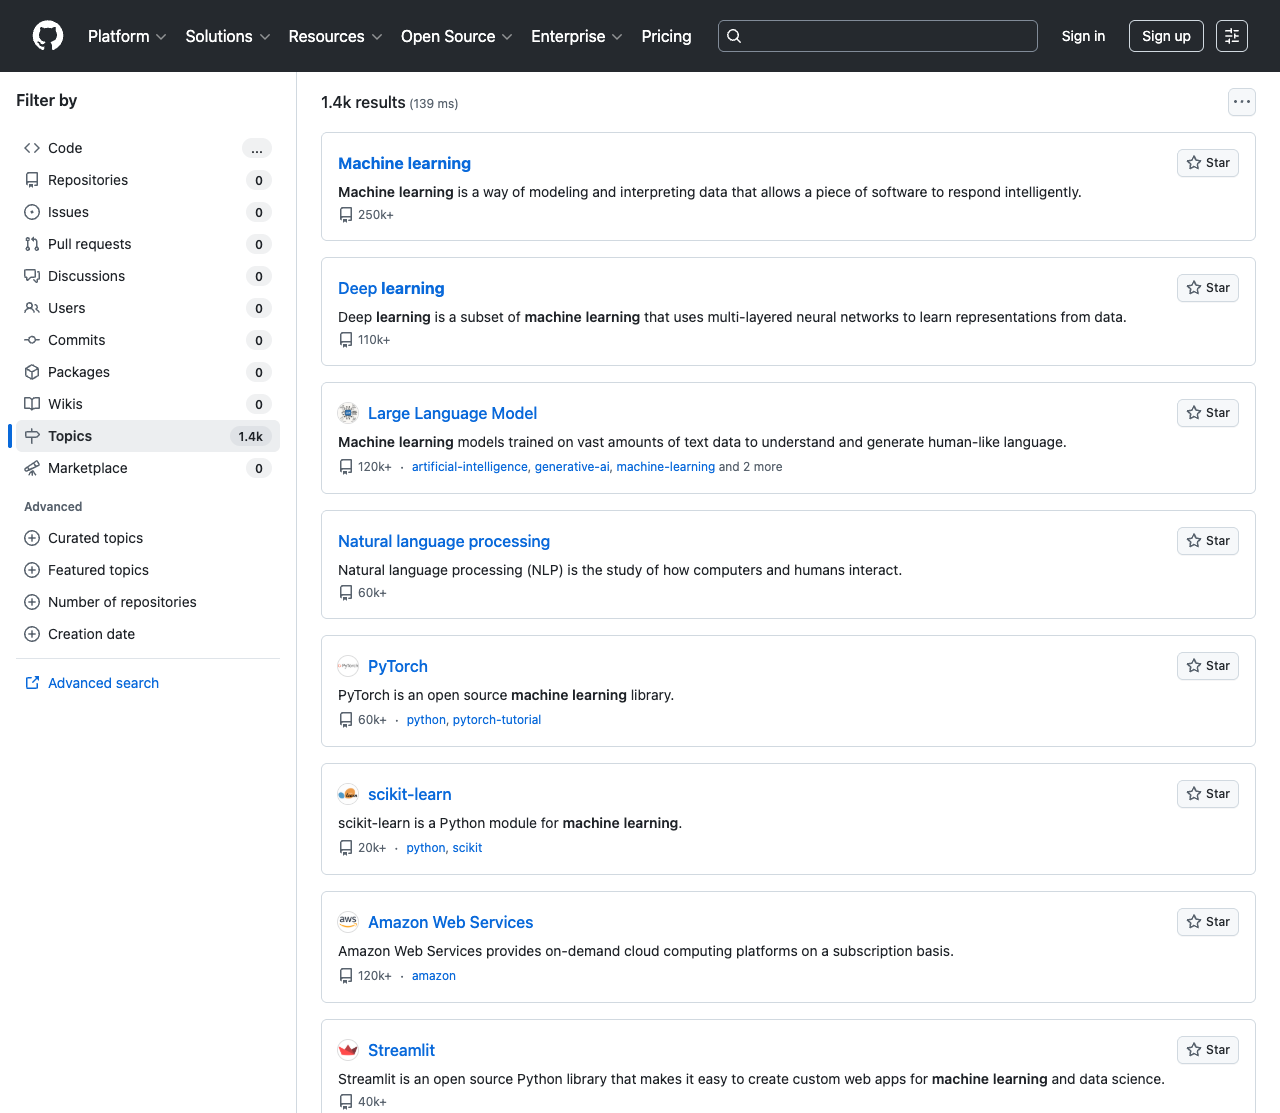Click the Topics signpost icon
Image resolution: width=1280 pixels, height=1113 pixels.
32,436
